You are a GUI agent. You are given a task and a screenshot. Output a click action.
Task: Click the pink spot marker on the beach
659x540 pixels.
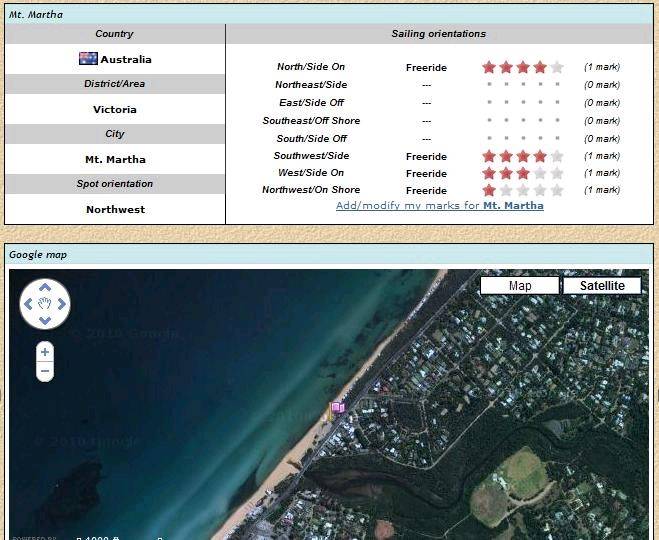[338, 407]
